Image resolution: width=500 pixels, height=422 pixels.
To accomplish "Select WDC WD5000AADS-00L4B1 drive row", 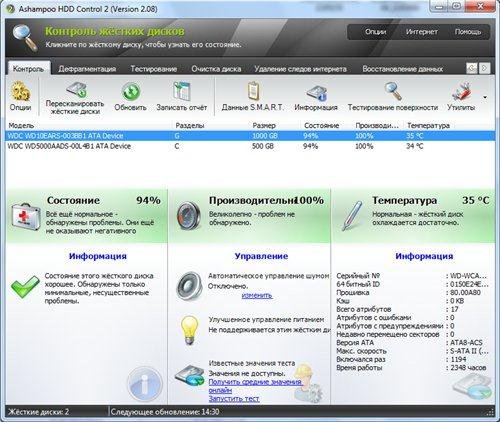I will click(x=250, y=146).
